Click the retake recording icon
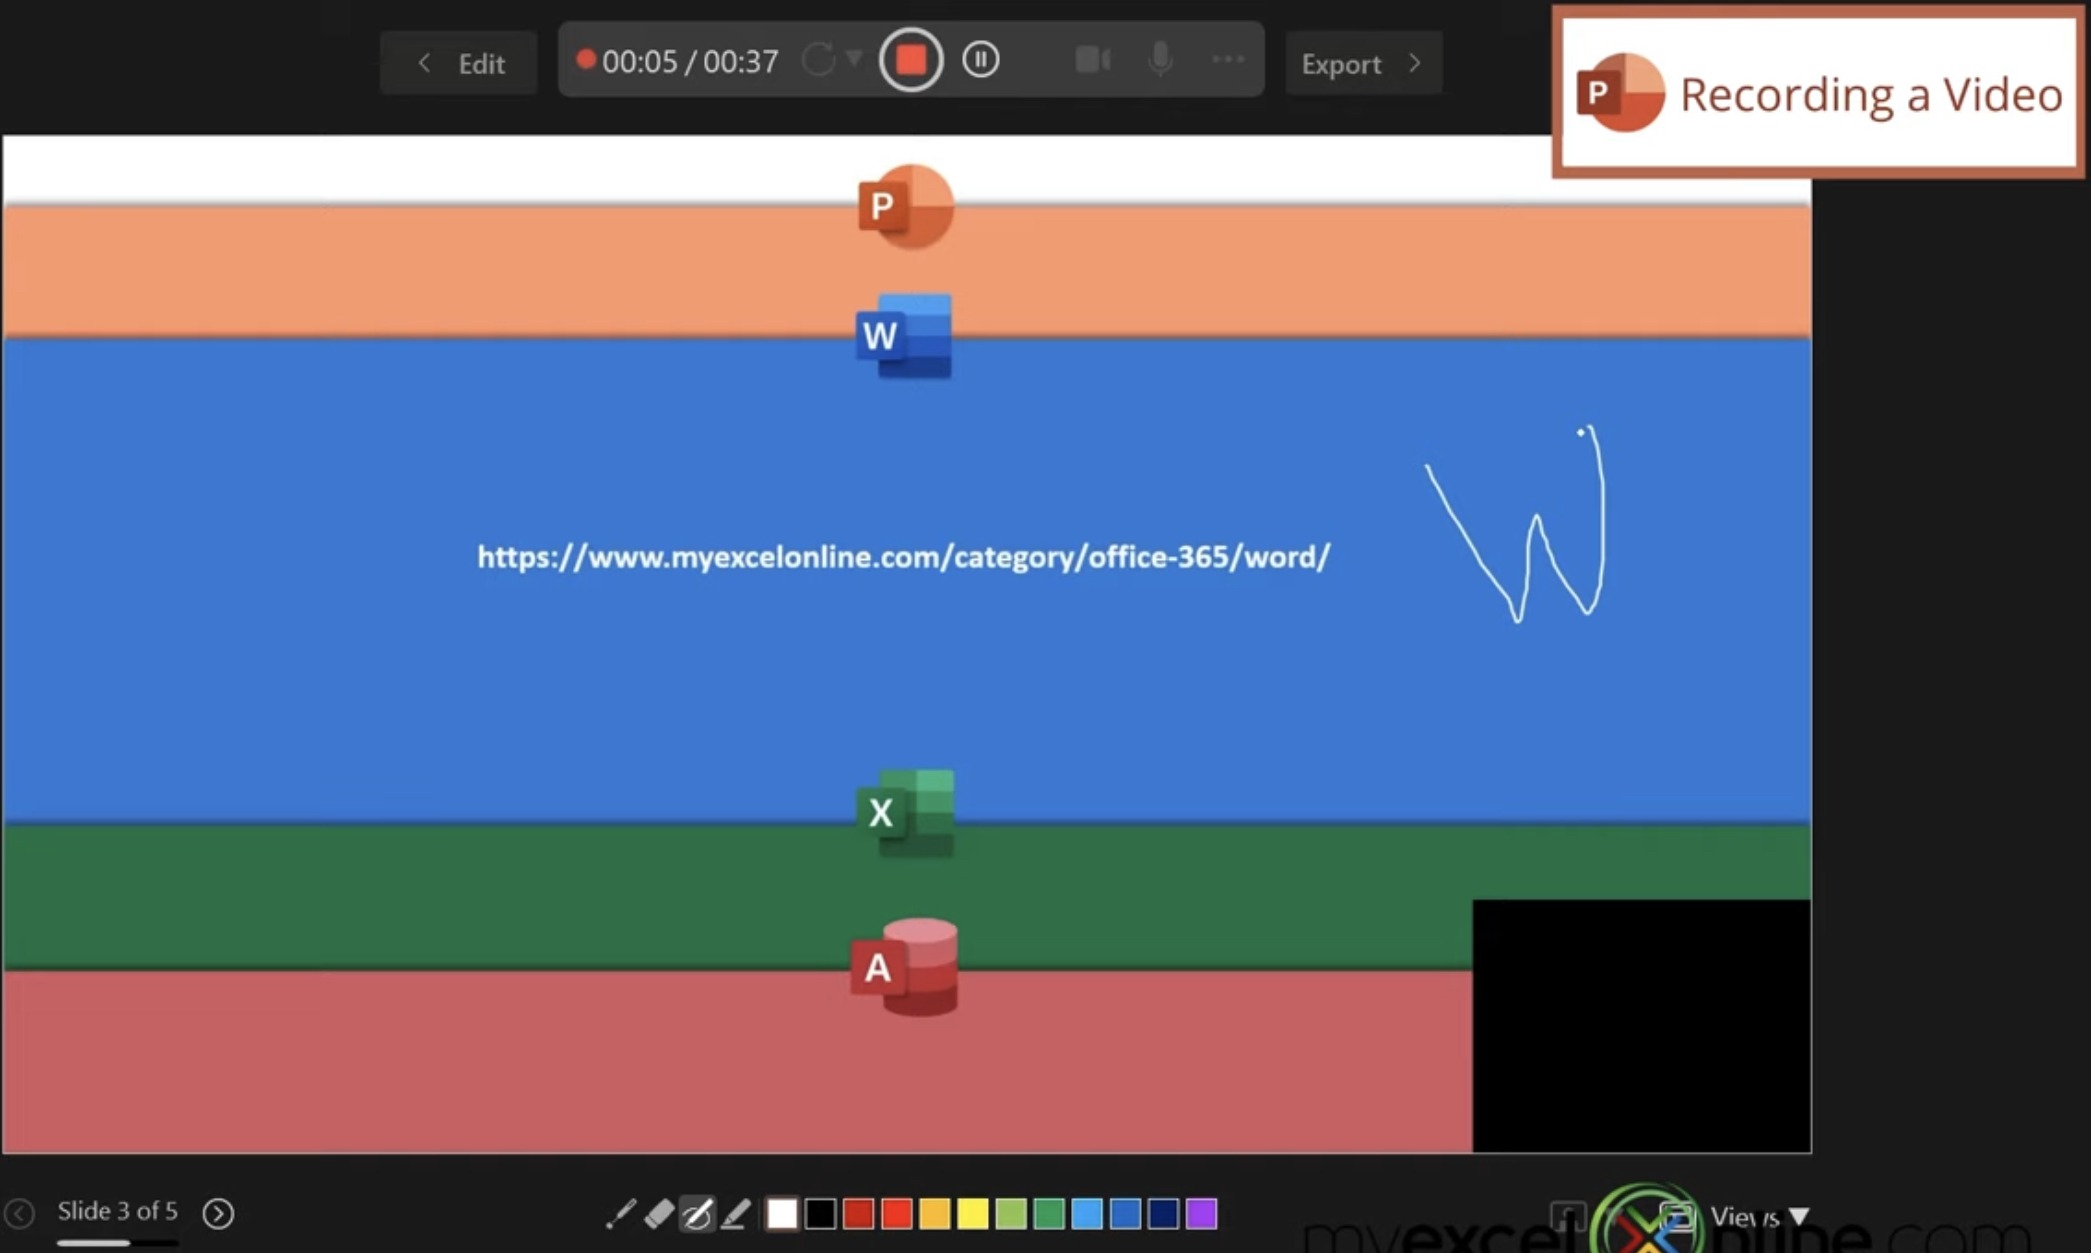Viewport: 2091px width, 1253px height. 818,60
